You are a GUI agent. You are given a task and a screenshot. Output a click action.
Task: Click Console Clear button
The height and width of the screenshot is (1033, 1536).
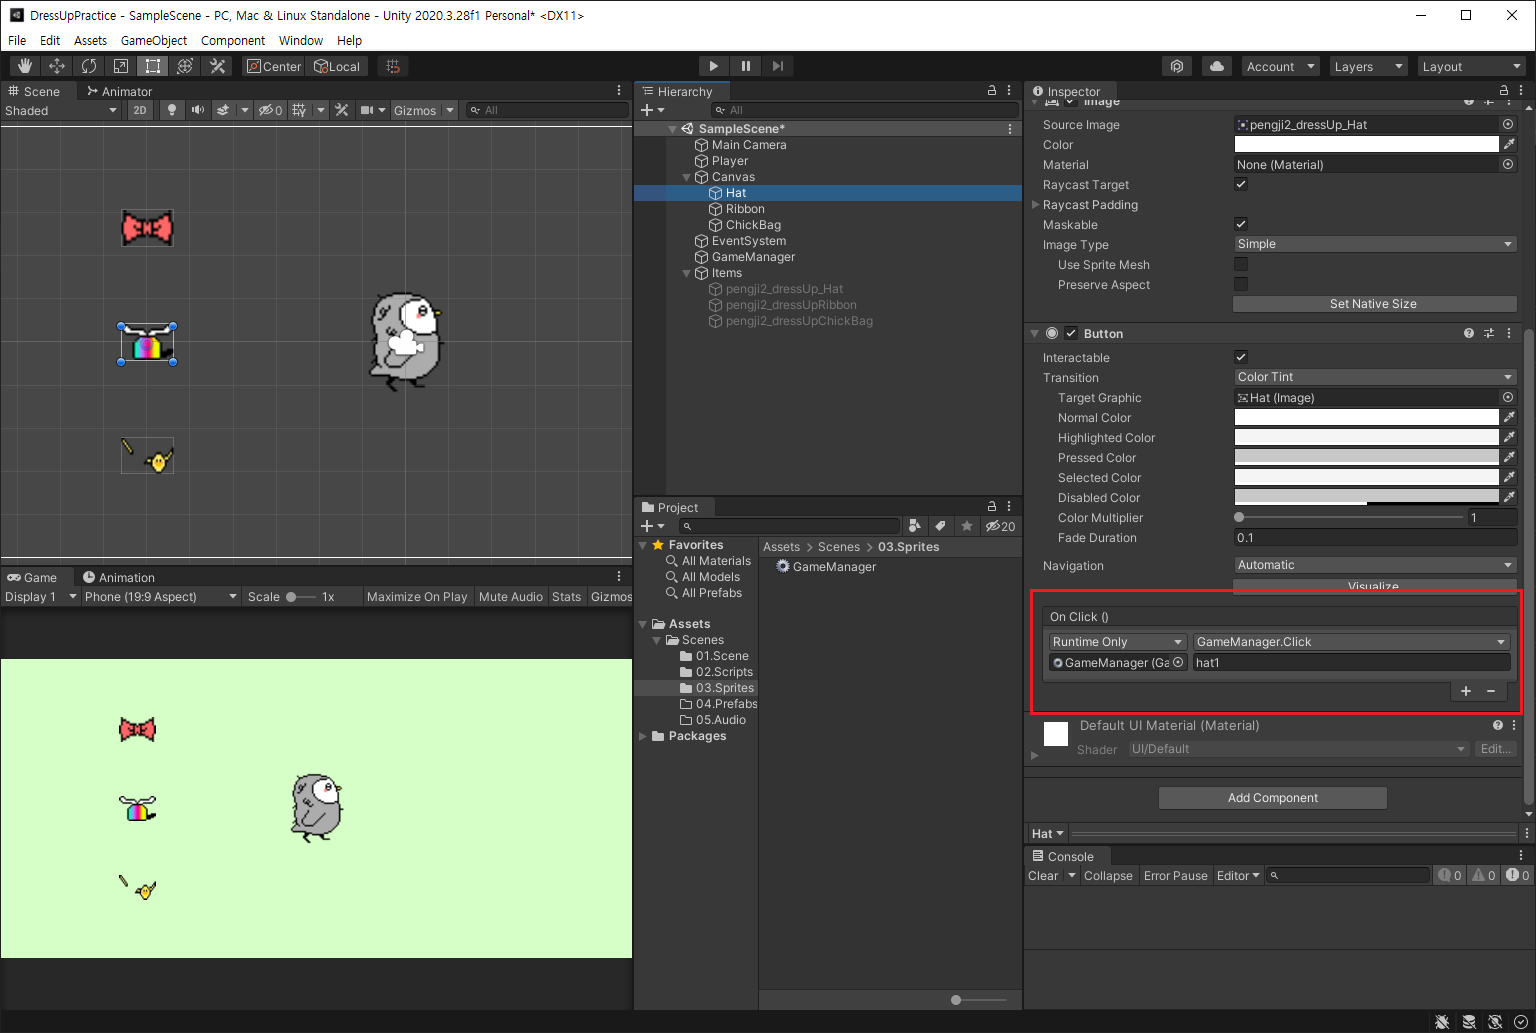pos(1043,875)
